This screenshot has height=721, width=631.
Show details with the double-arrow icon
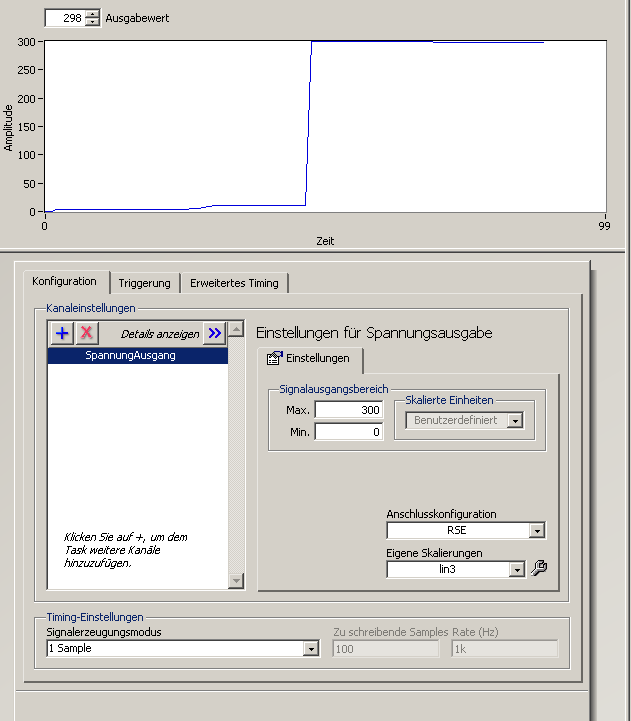tap(215, 333)
